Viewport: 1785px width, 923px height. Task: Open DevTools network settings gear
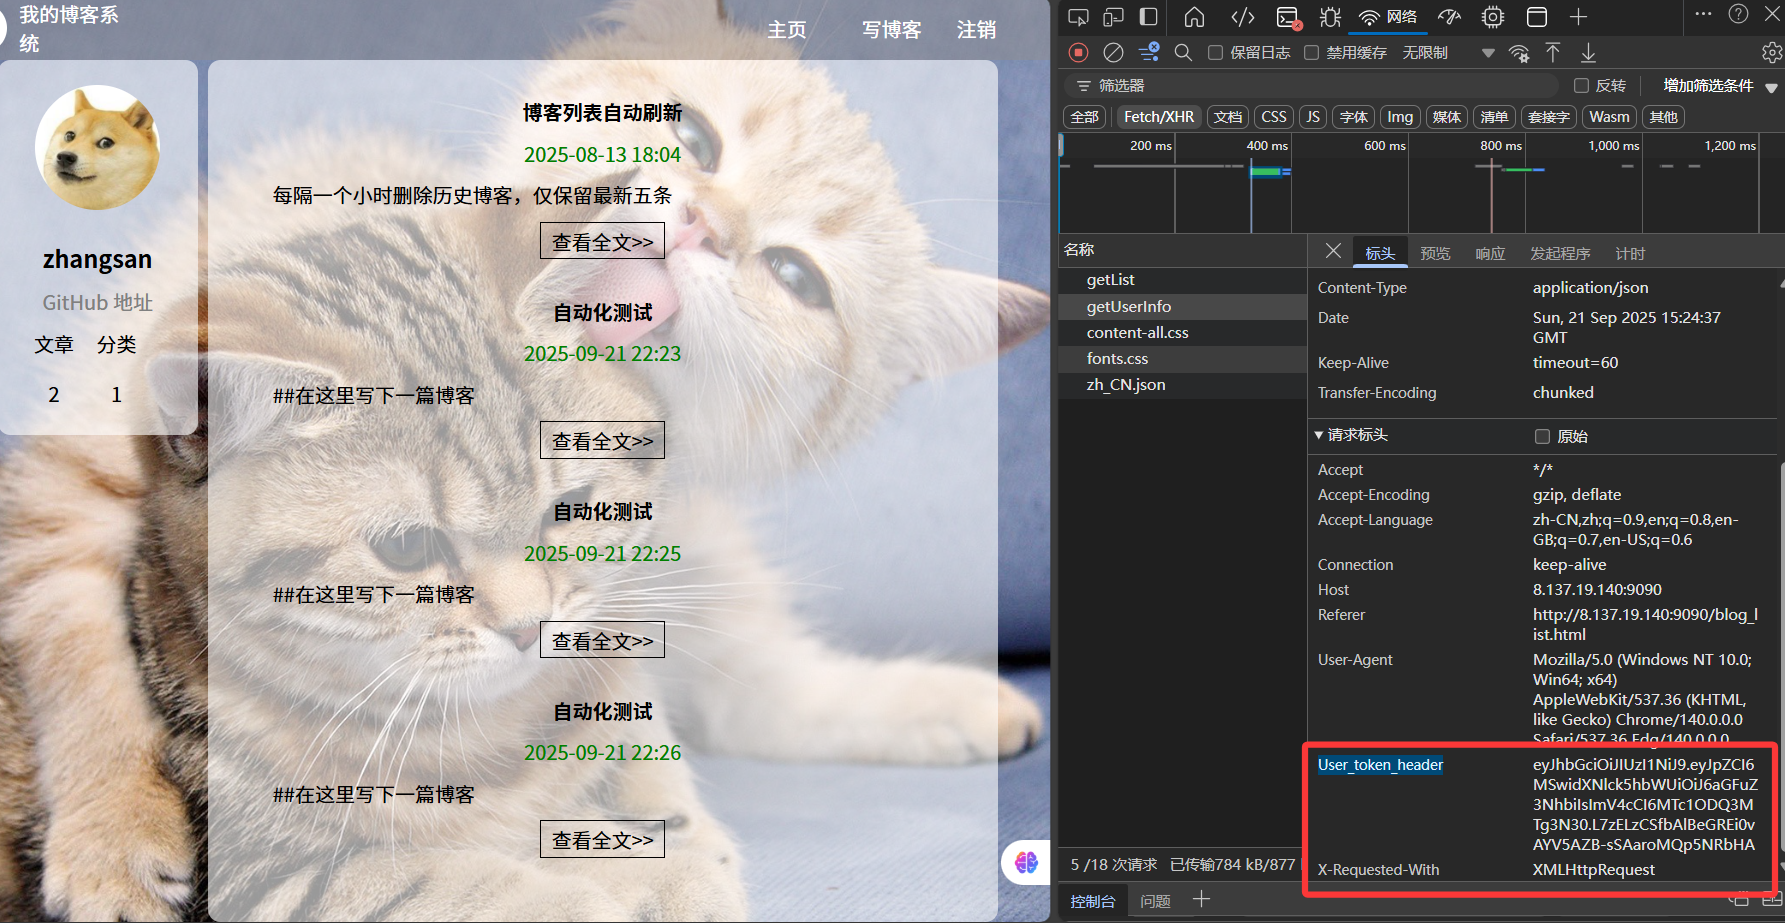(1771, 52)
